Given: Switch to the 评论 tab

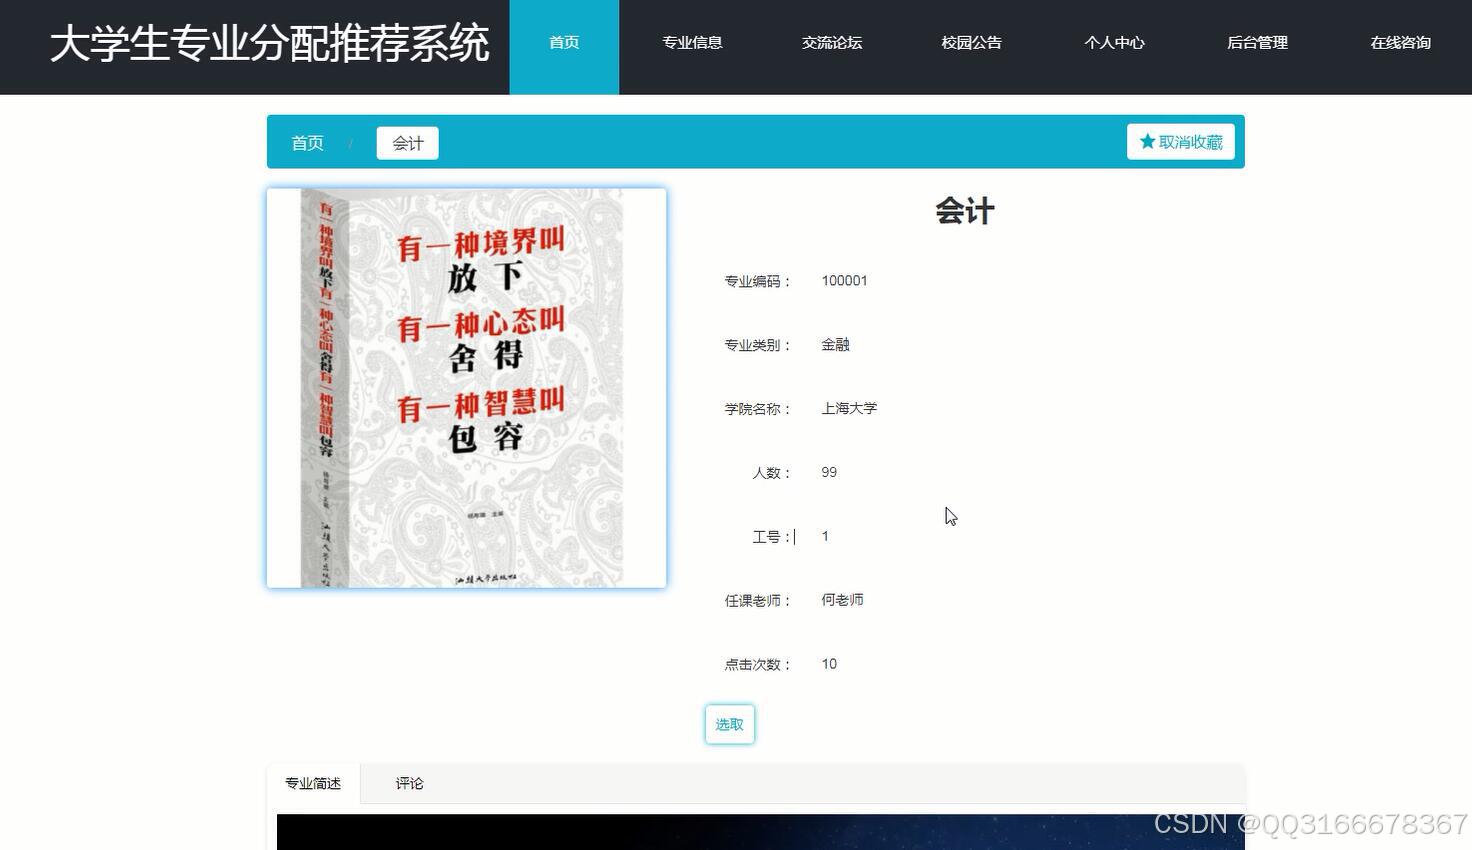Looking at the screenshot, I should (x=409, y=783).
